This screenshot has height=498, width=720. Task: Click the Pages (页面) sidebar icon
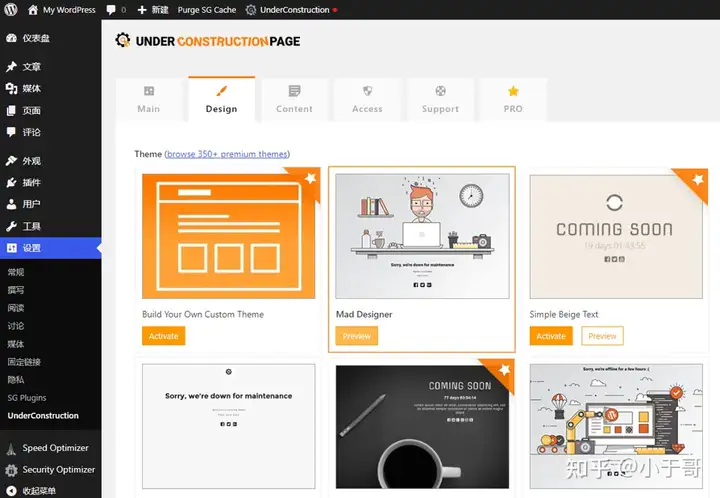pos(11,110)
